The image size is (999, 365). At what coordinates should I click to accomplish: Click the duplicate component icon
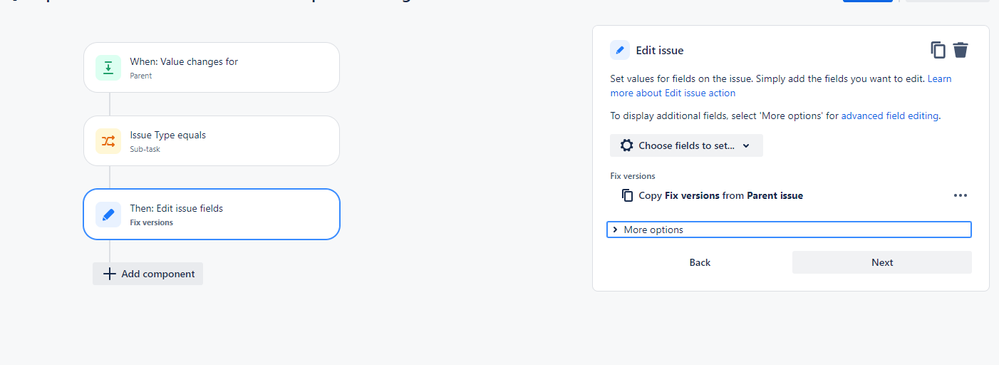[938, 50]
